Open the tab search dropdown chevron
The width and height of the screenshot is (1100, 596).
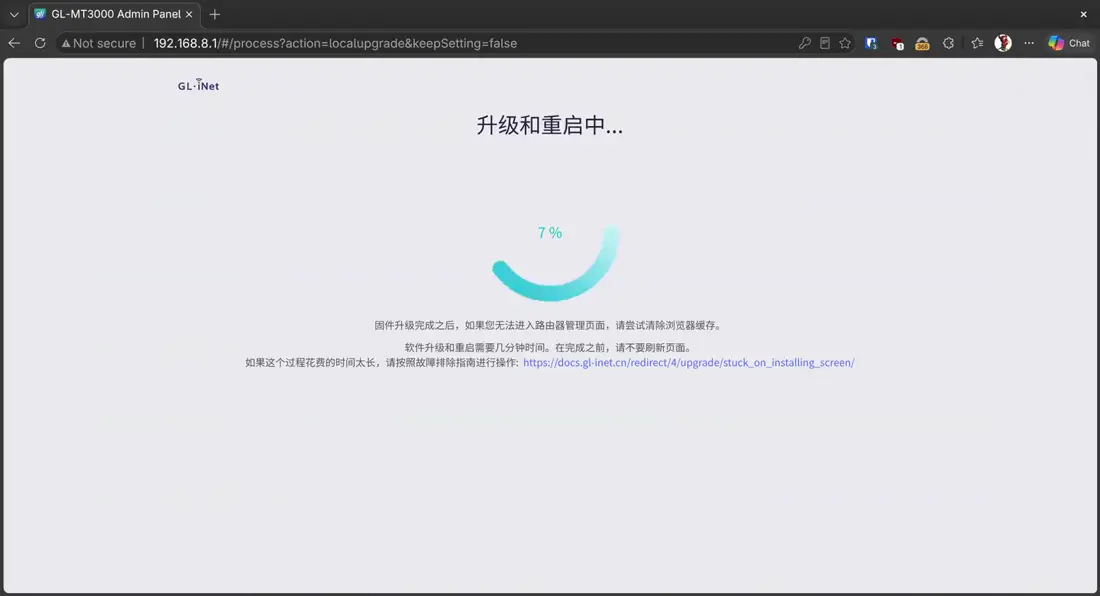14,14
